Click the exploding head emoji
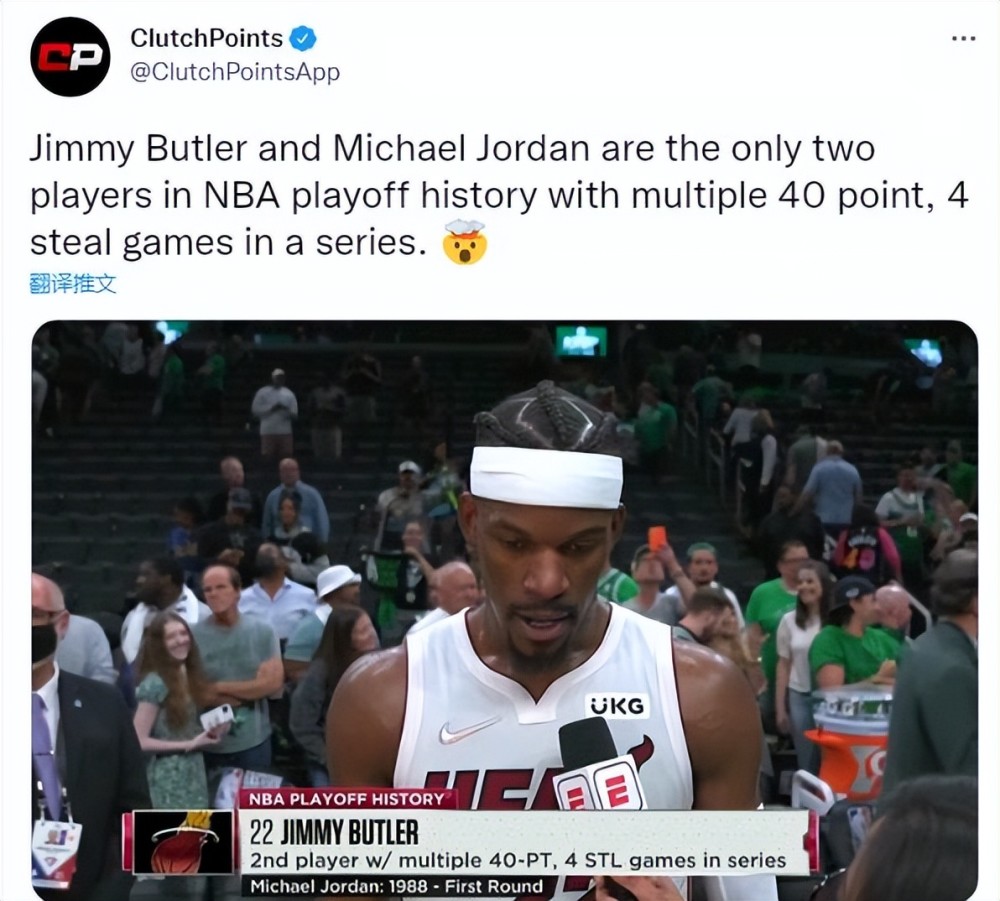1000x901 pixels. (x=466, y=242)
